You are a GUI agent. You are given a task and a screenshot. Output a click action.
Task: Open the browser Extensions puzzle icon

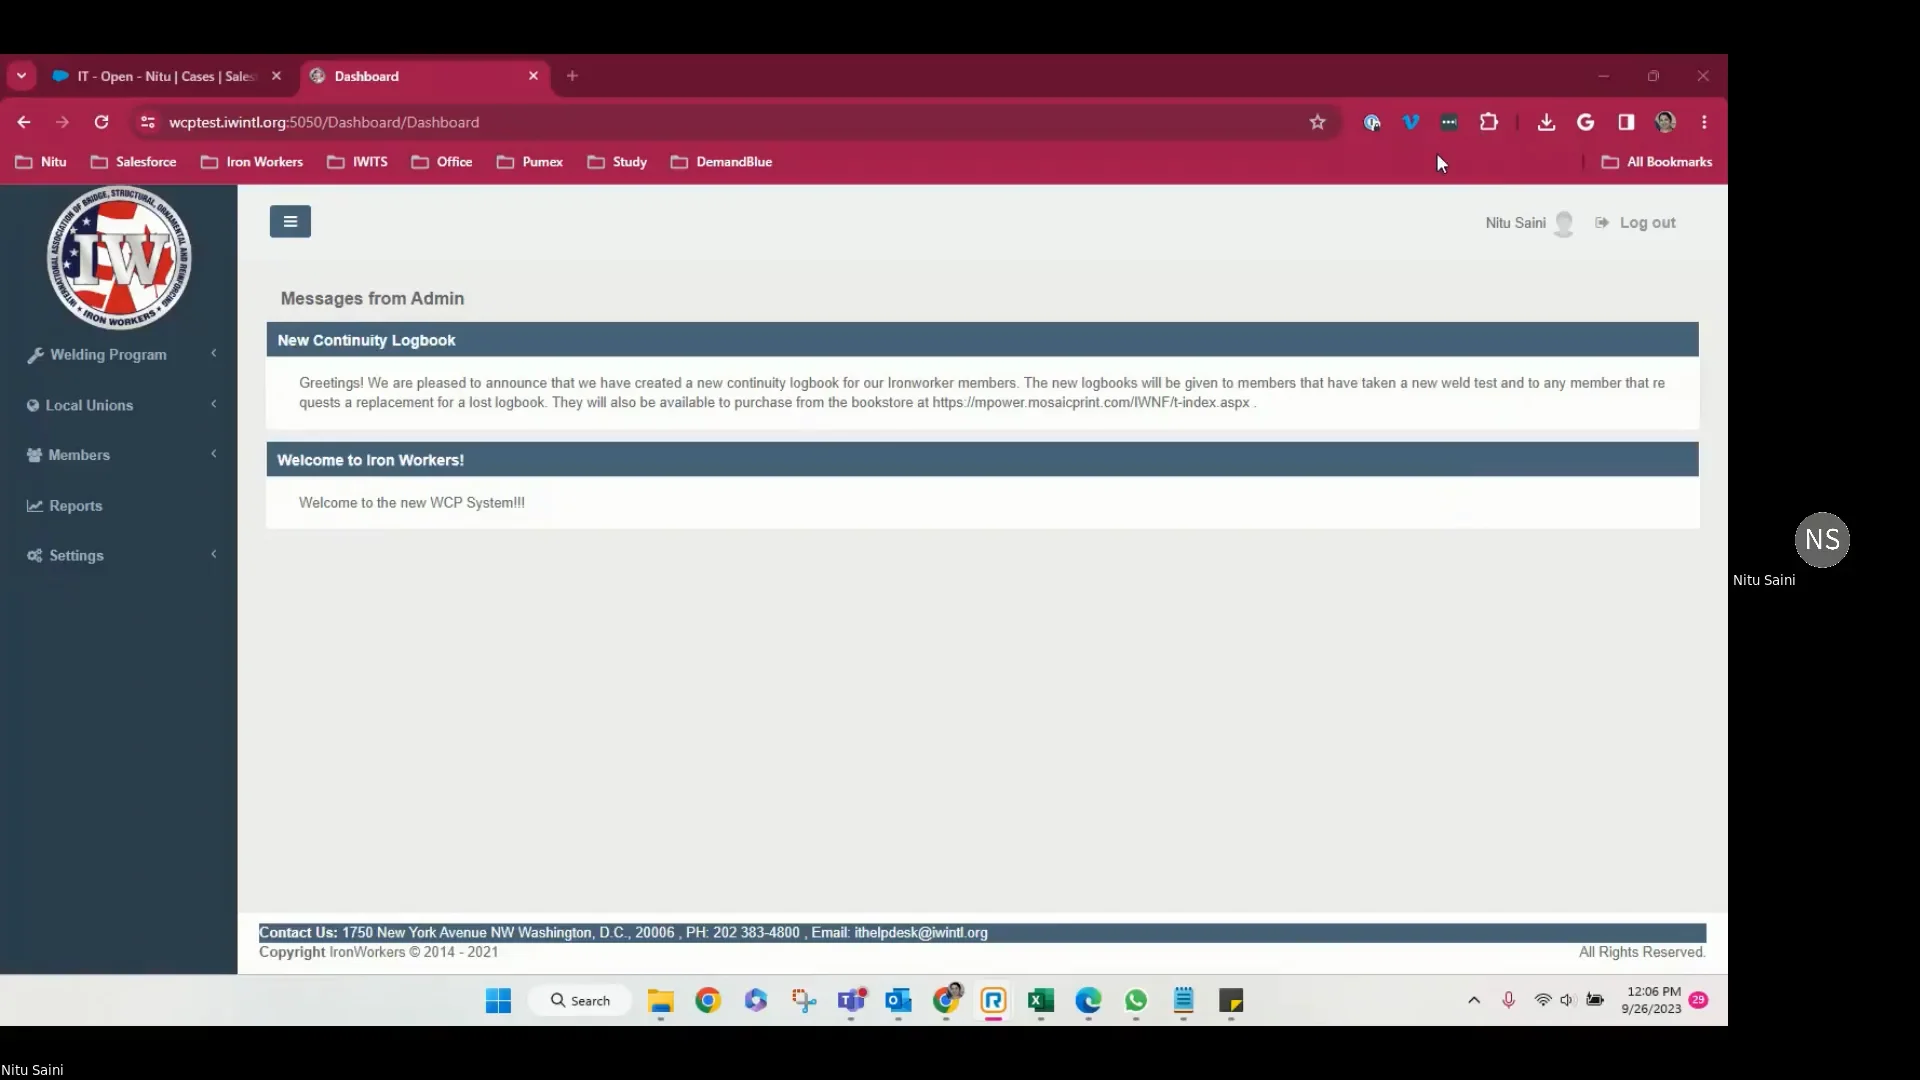pyautogui.click(x=1488, y=122)
